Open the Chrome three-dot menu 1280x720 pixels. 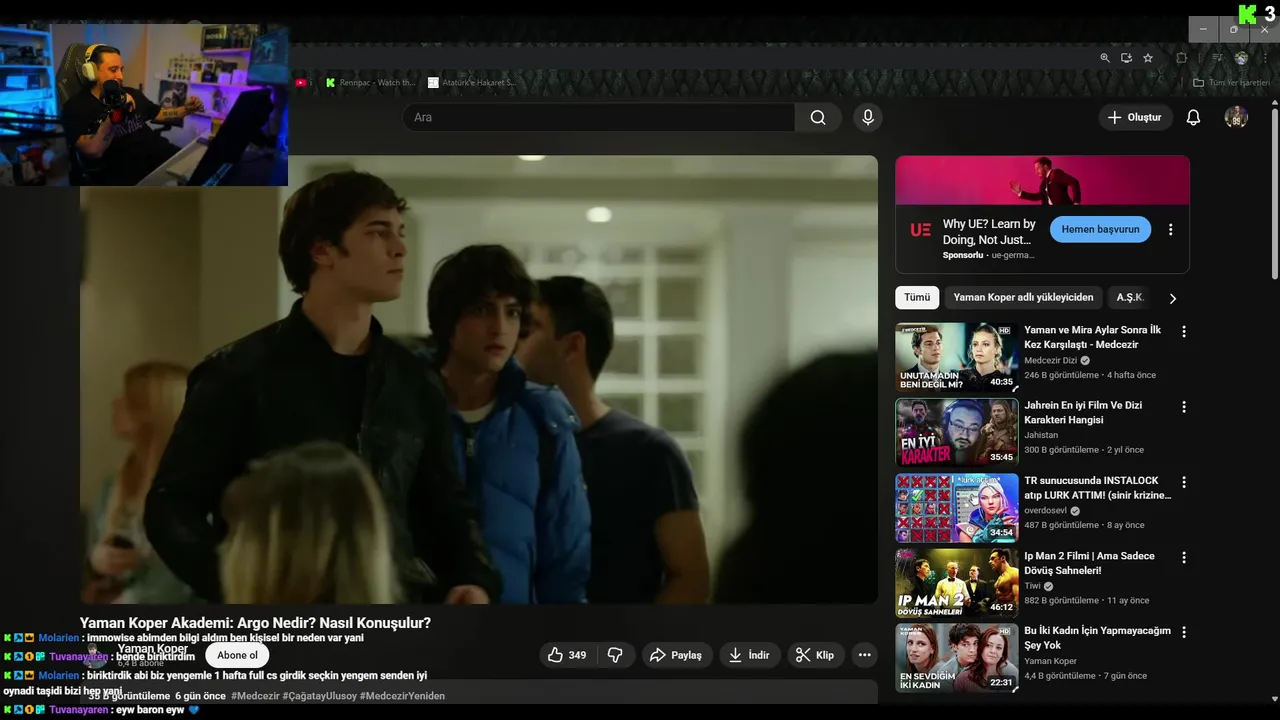(1264, 58)
